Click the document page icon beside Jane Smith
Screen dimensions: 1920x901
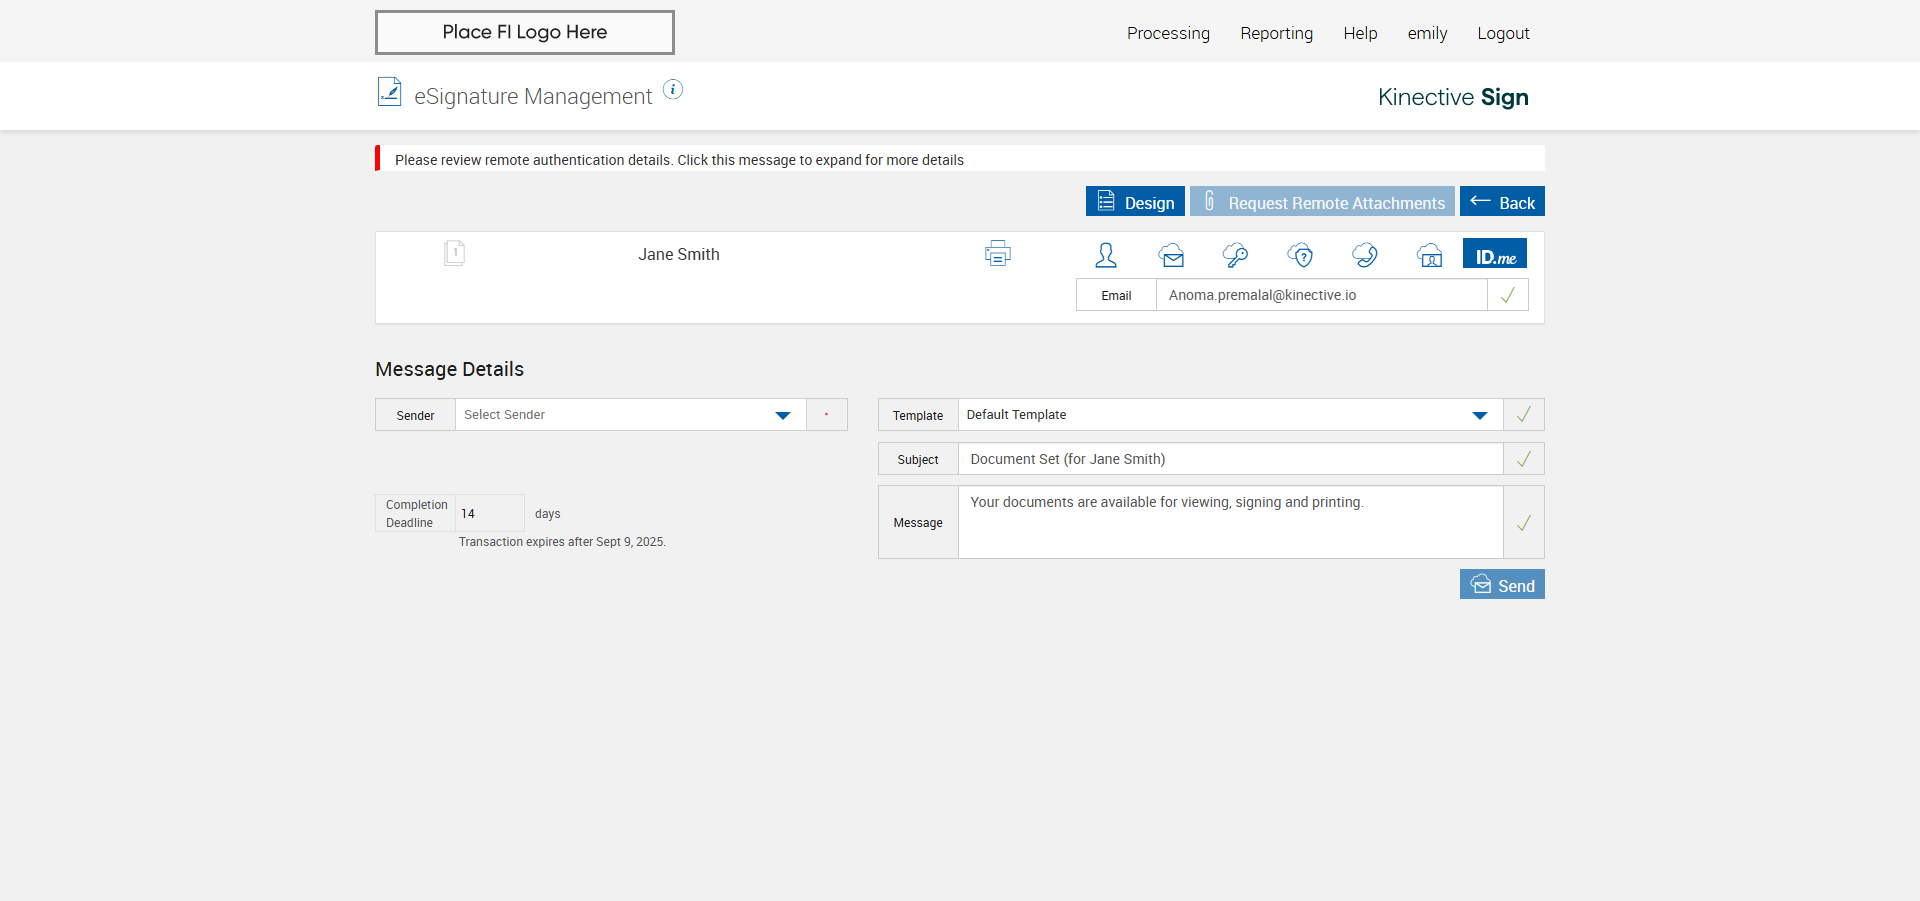[x=454, y=253]
